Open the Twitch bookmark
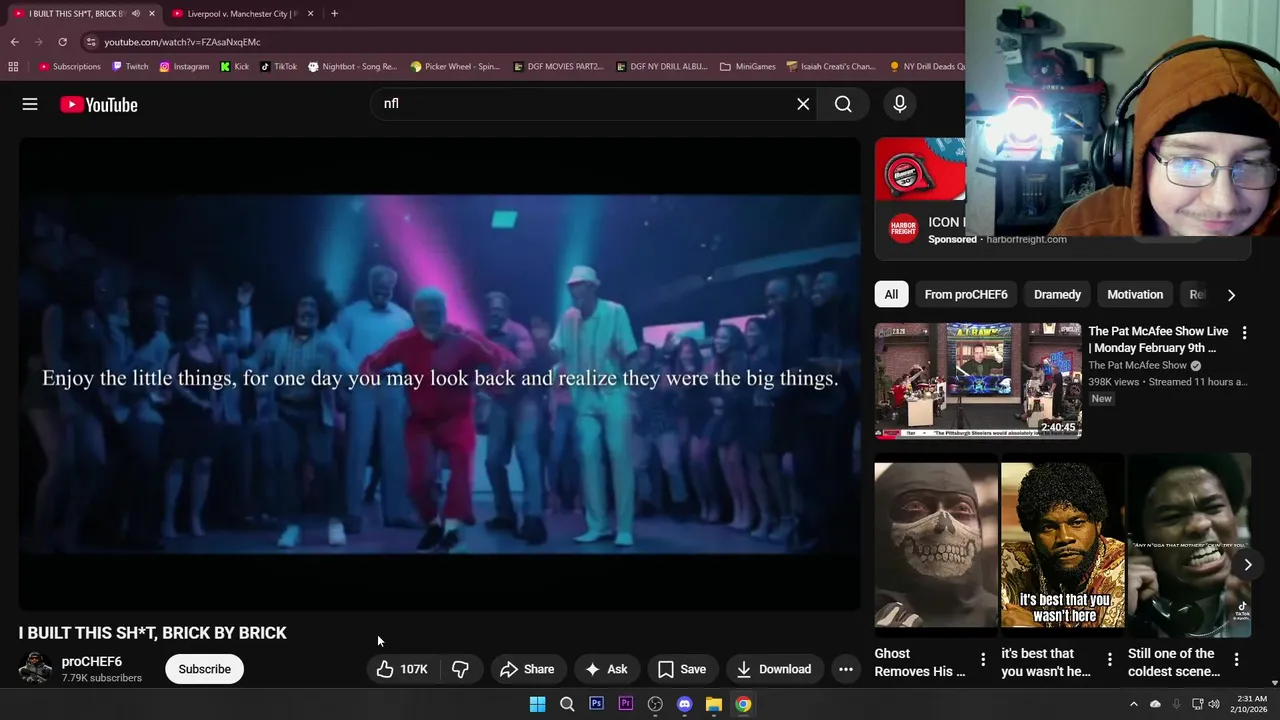The height and width of the screenshot is (720, 1280). [130, 66]
